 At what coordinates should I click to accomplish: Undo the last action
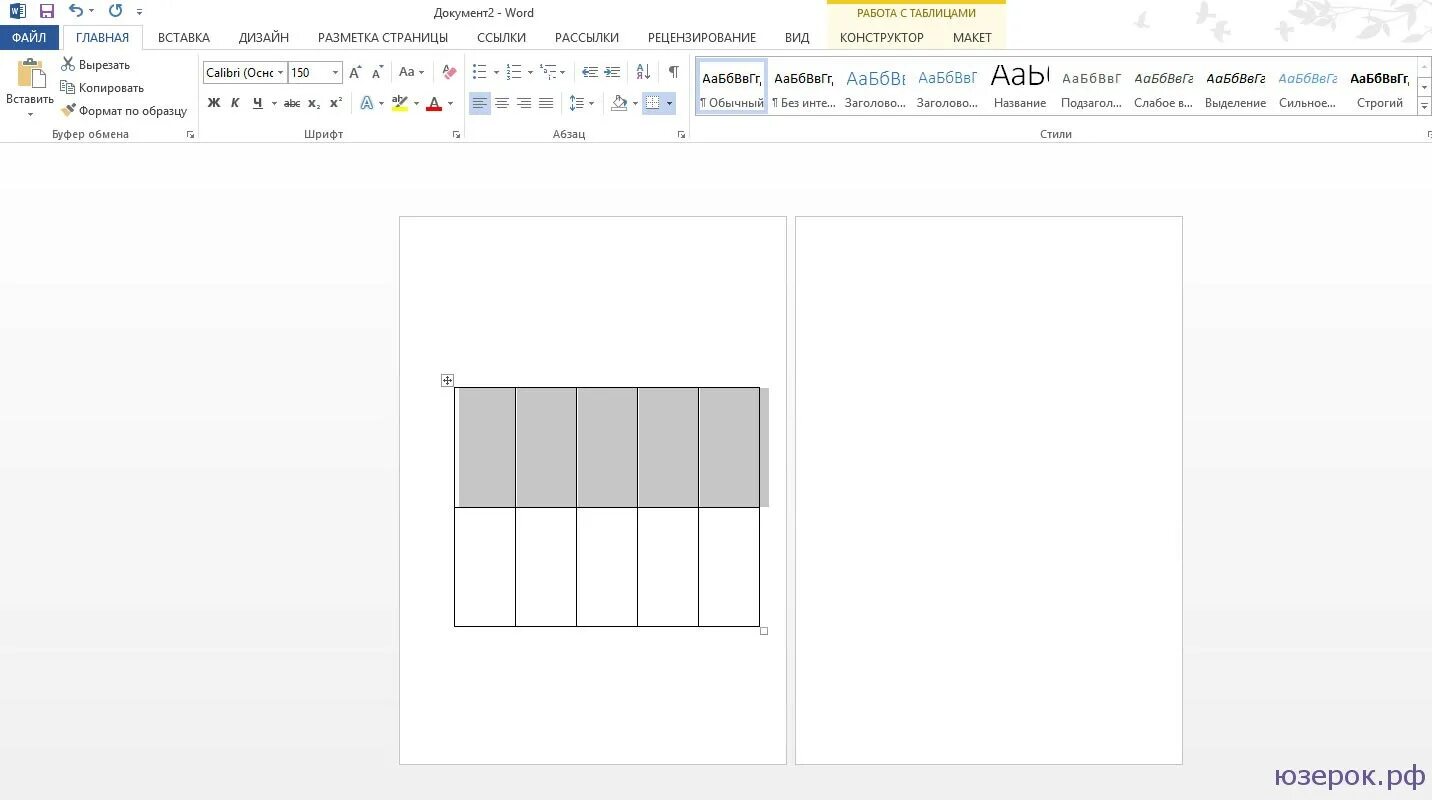(76, 12)
